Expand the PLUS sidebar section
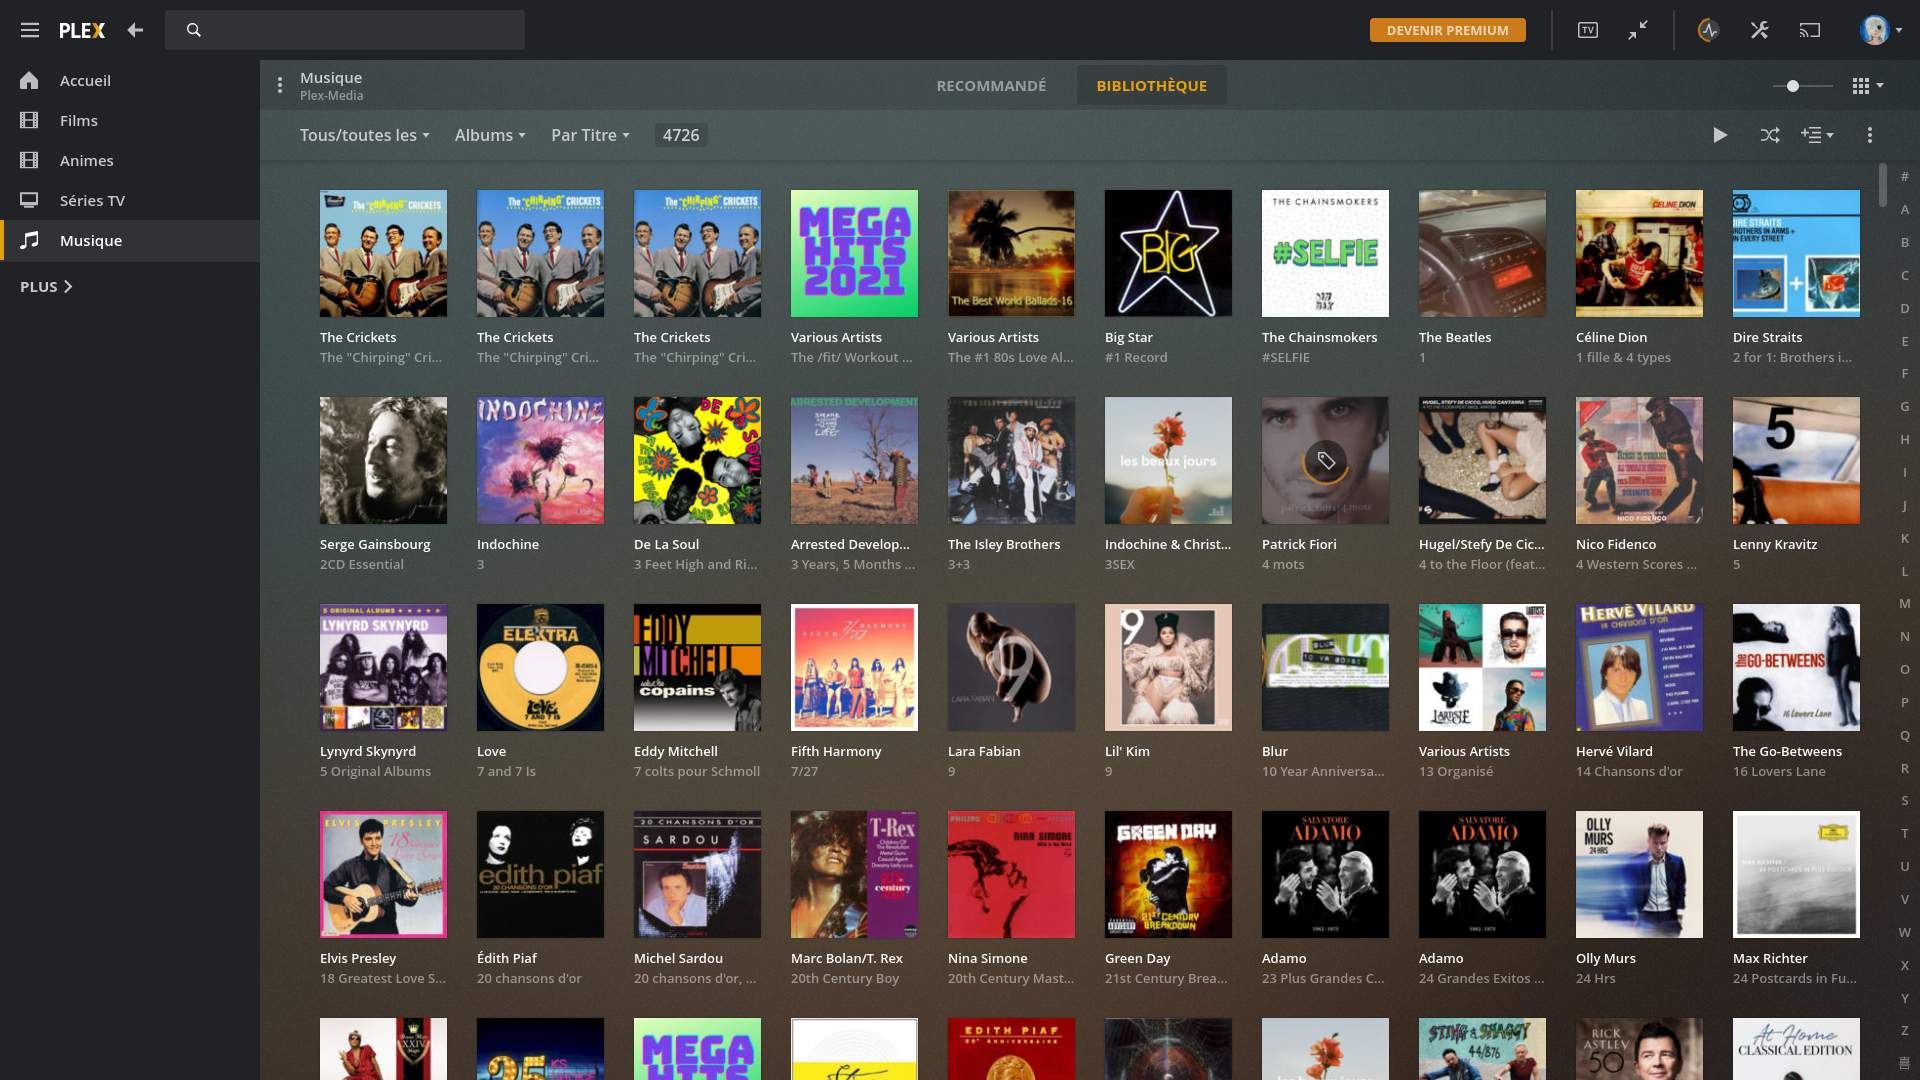 pos(46,287)
